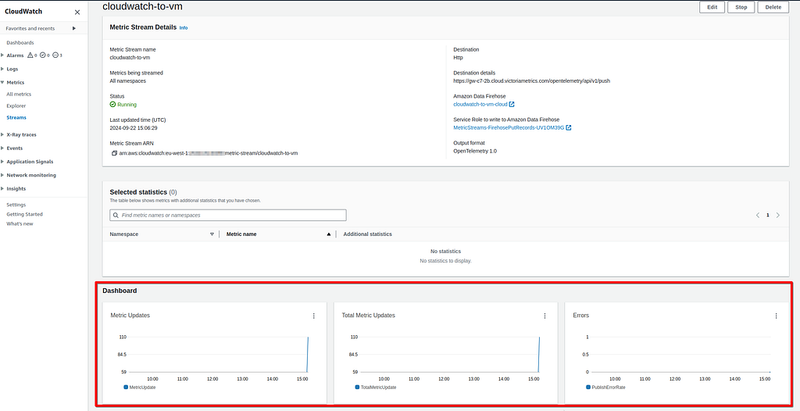Open CloudWatch Settings
The width and height of the screenshot is (800, 411).
16,204
